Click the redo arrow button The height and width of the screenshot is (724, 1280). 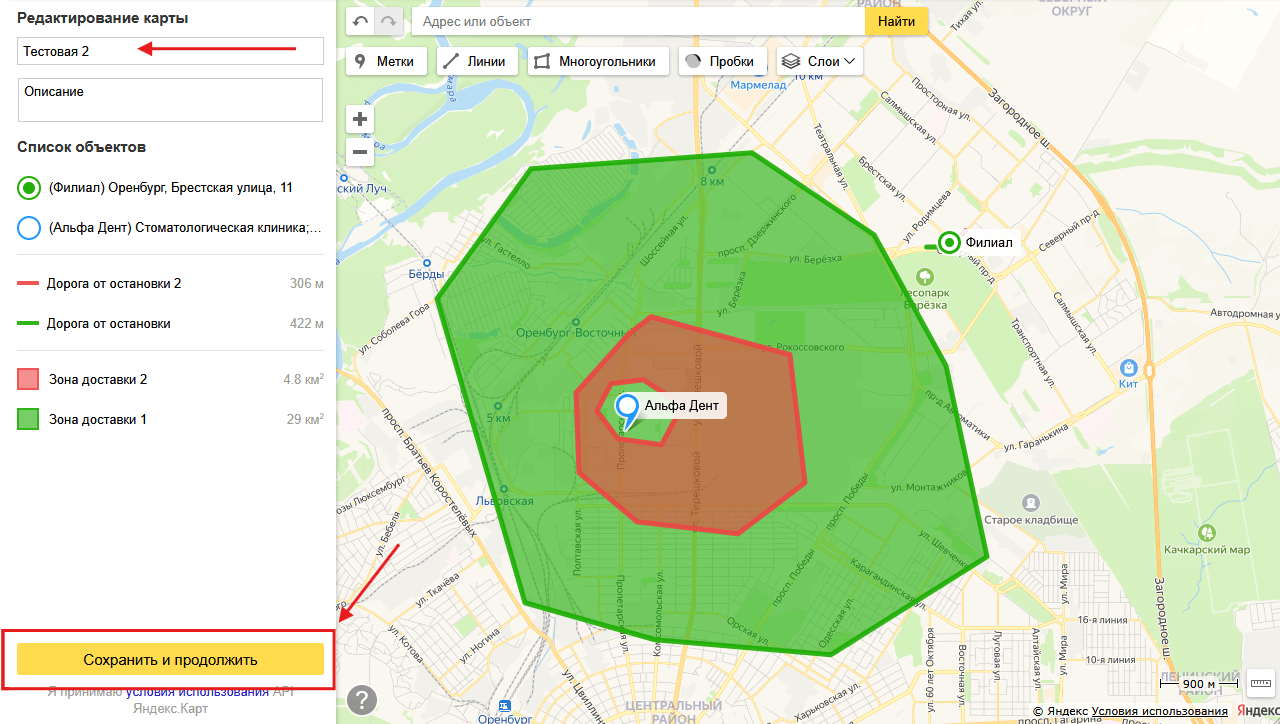[x=390, y=21]
